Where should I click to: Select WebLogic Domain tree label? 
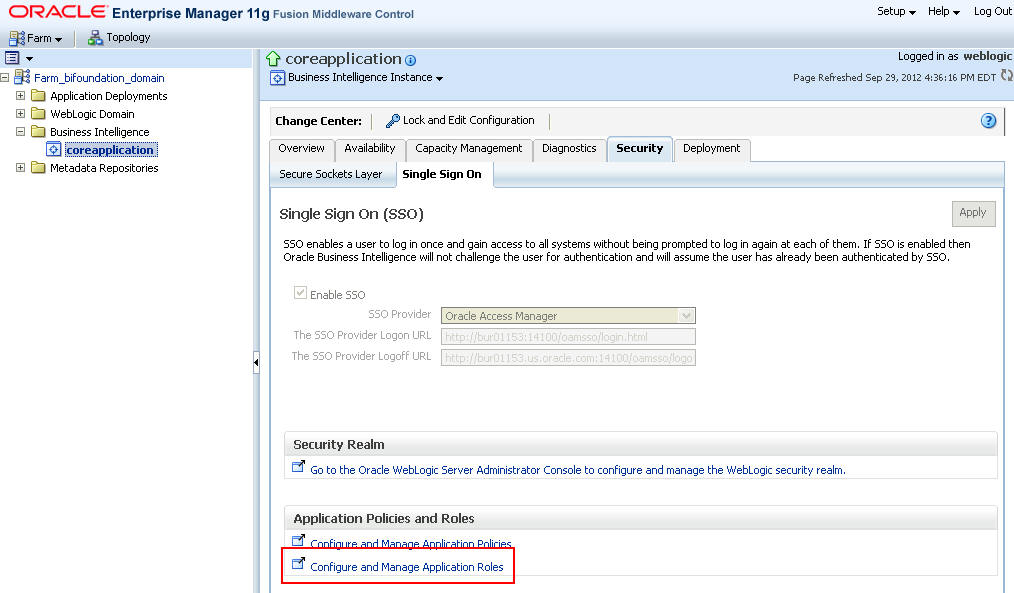tap(92, 114)
